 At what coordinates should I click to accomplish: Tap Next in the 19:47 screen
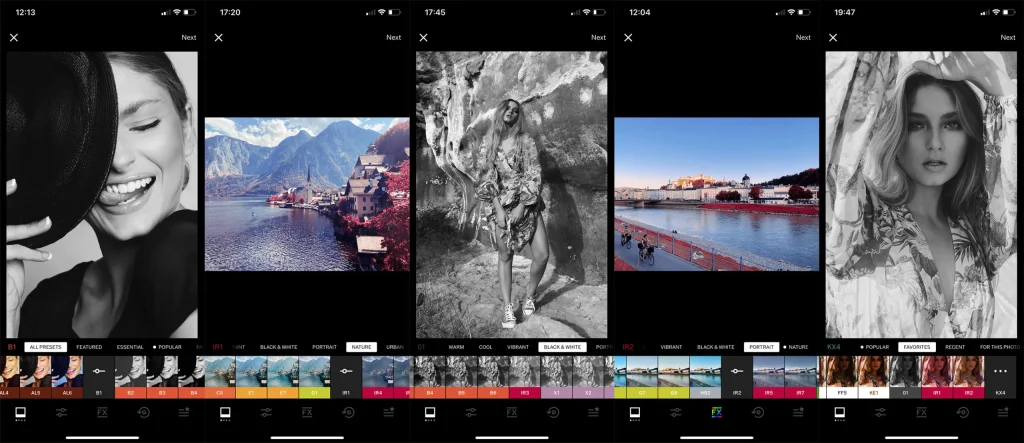(x=1007, y=38)
